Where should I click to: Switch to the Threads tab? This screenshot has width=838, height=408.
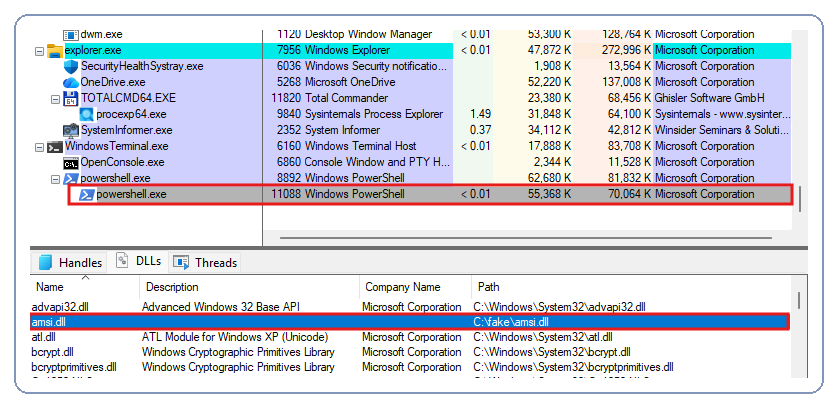point(205,263)
